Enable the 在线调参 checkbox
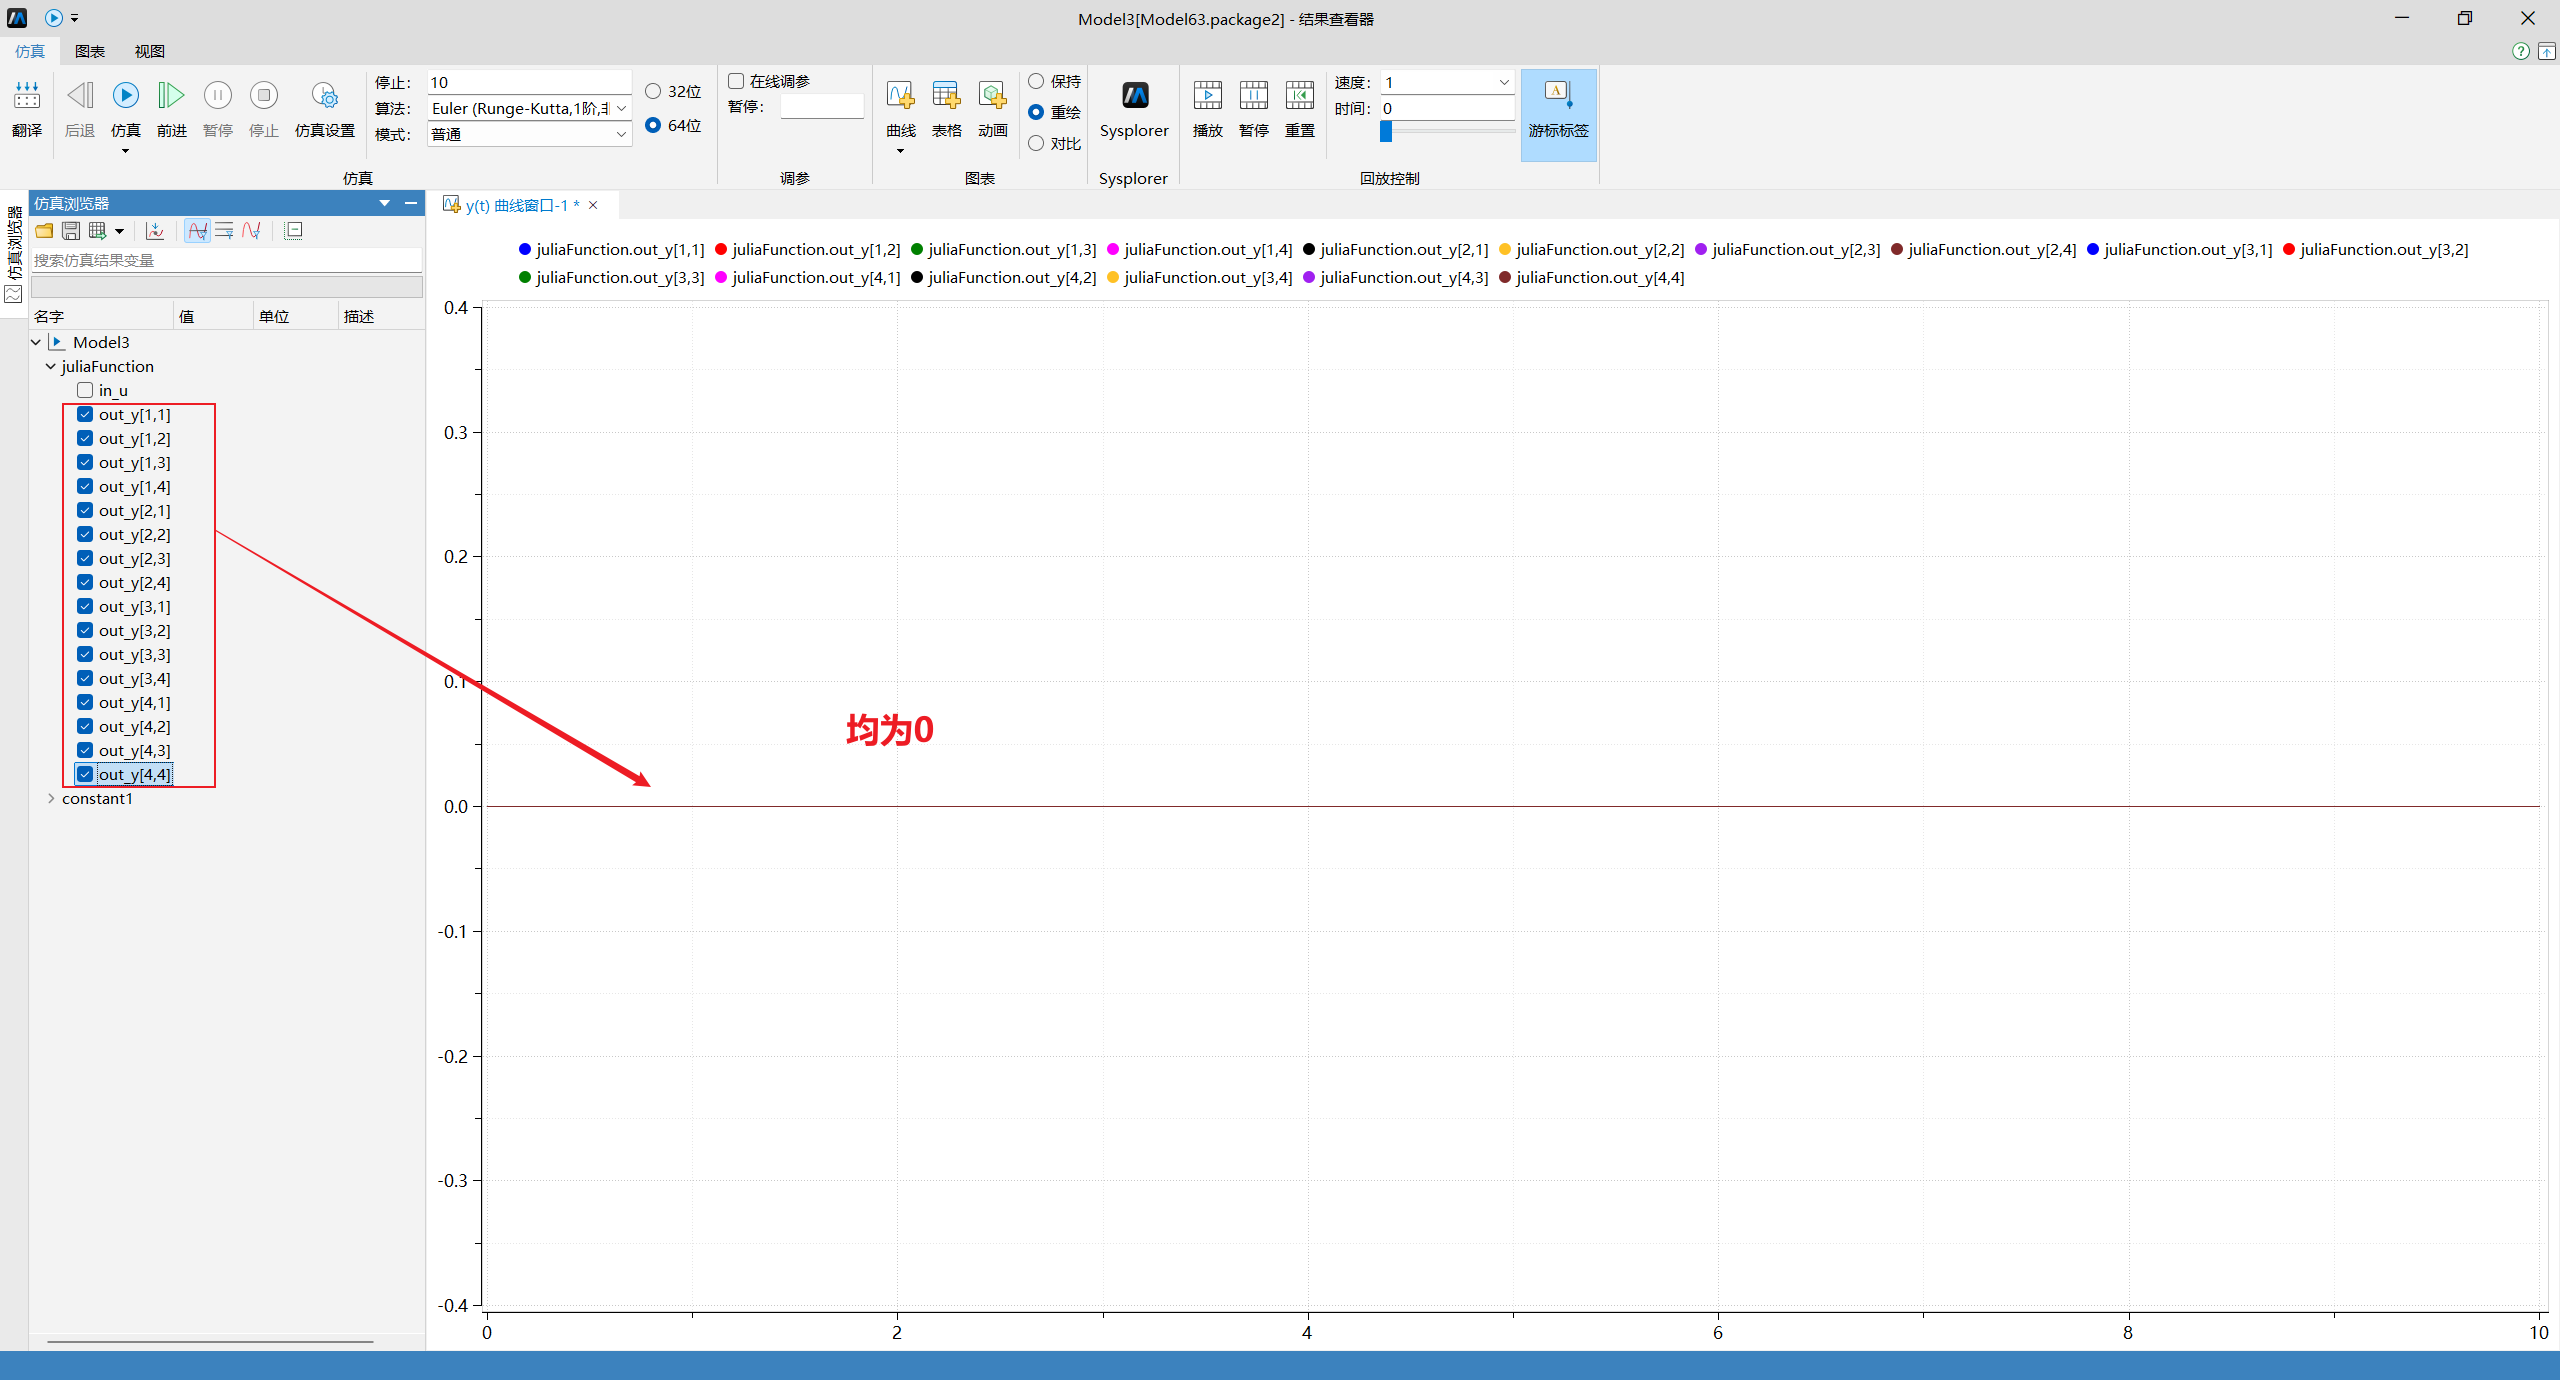 coord(736,81)
